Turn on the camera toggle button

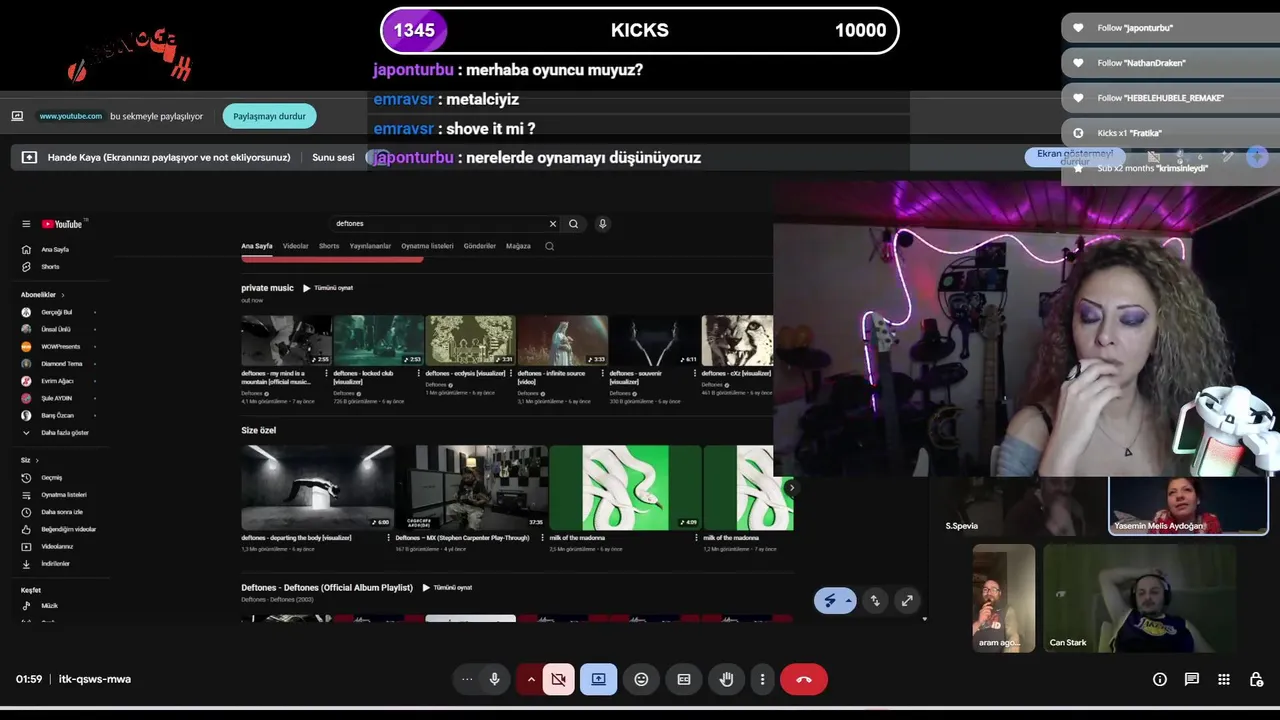(x=558, y=679)
